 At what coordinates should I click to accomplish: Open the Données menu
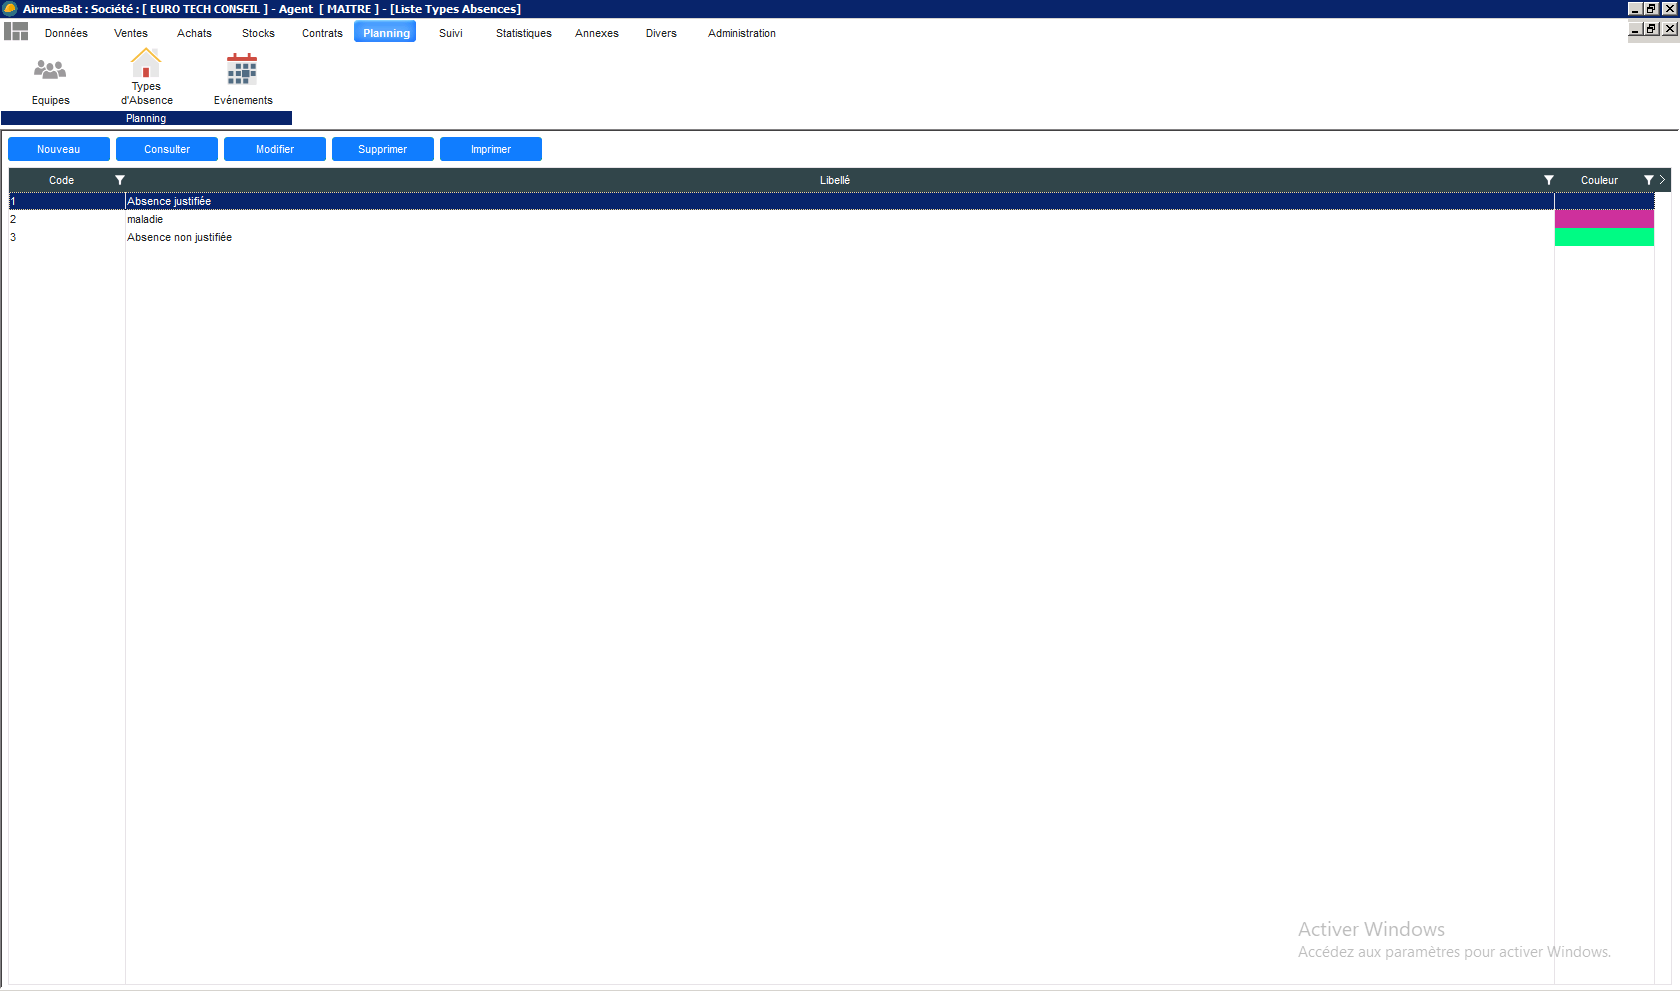pos(66,33)
